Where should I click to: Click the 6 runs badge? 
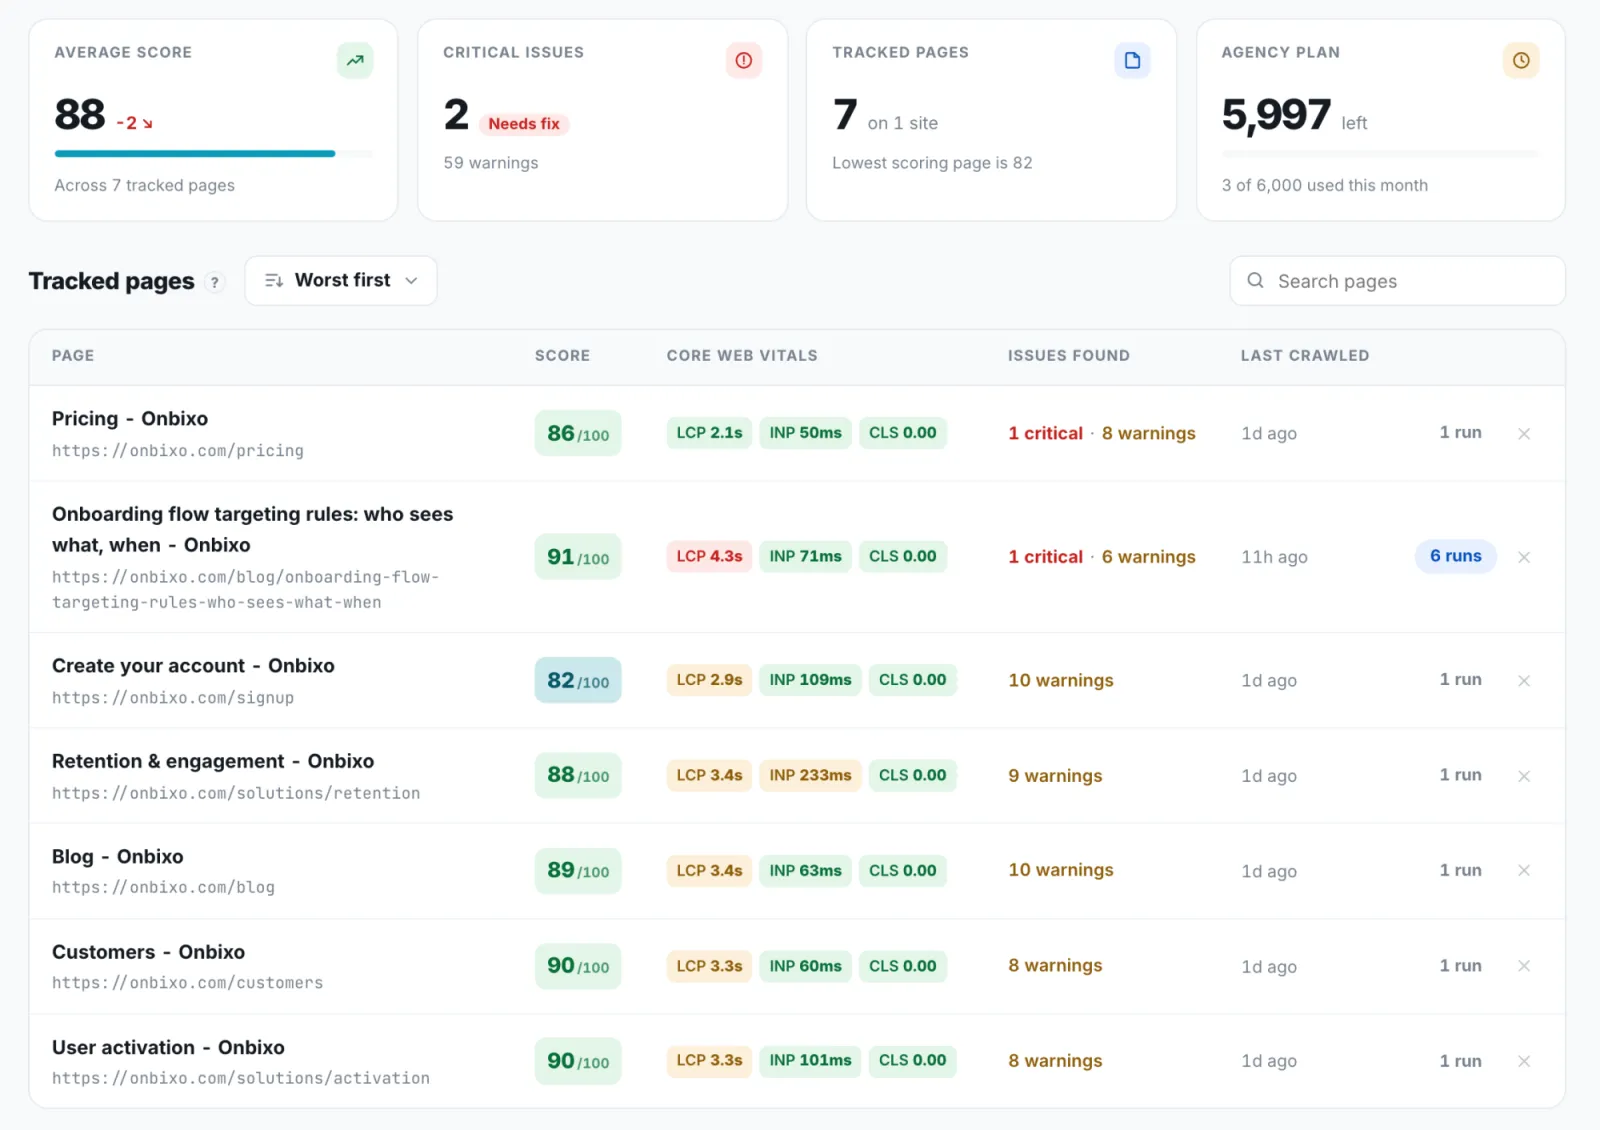[1456, 556]
